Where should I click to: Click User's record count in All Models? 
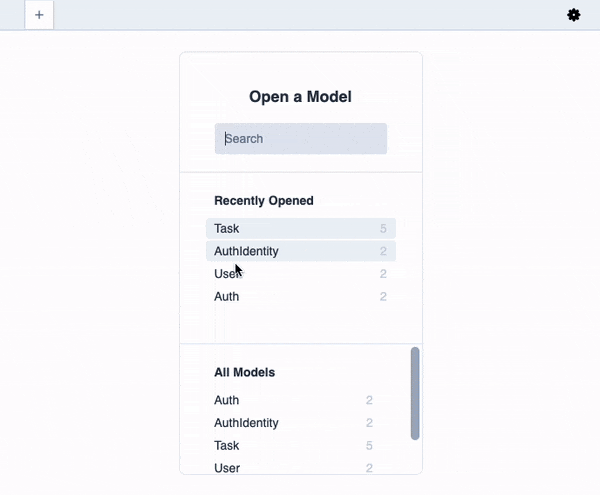coord(369,468)
